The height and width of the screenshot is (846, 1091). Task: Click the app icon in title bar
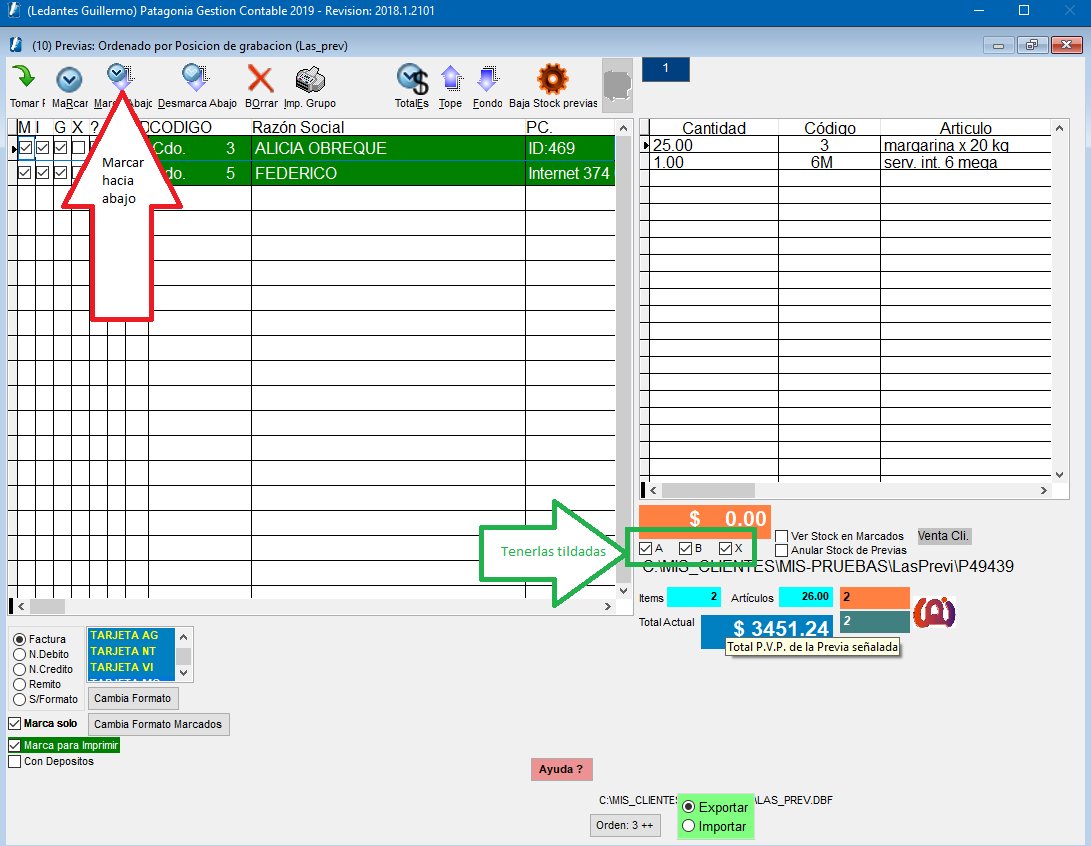point(14,10)
